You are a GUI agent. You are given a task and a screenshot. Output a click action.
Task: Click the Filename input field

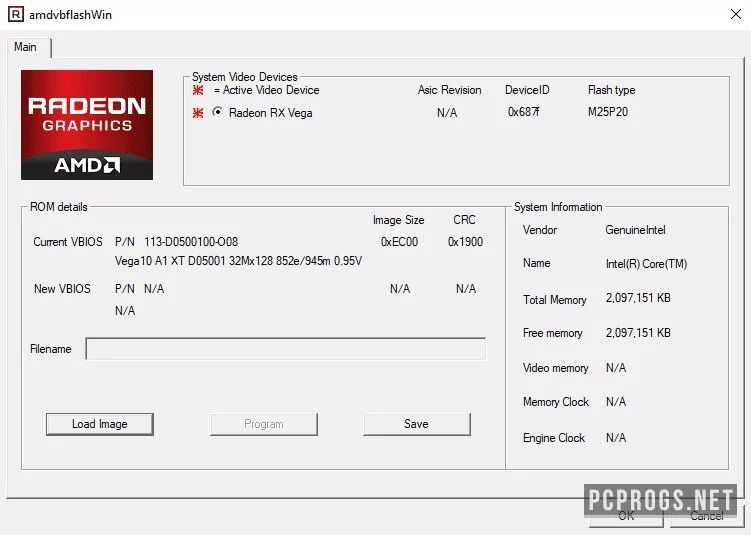coord(286,349)
